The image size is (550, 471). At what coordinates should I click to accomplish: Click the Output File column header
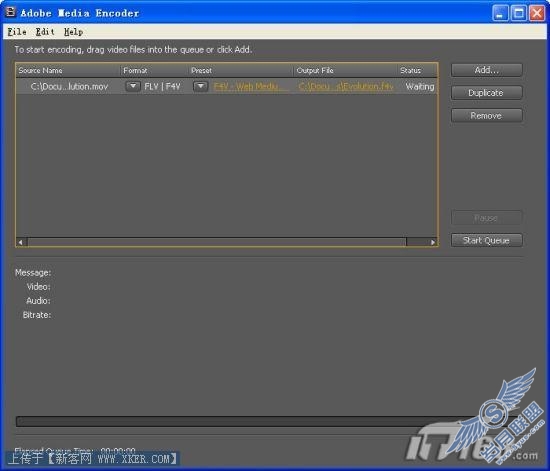point(346,70)
